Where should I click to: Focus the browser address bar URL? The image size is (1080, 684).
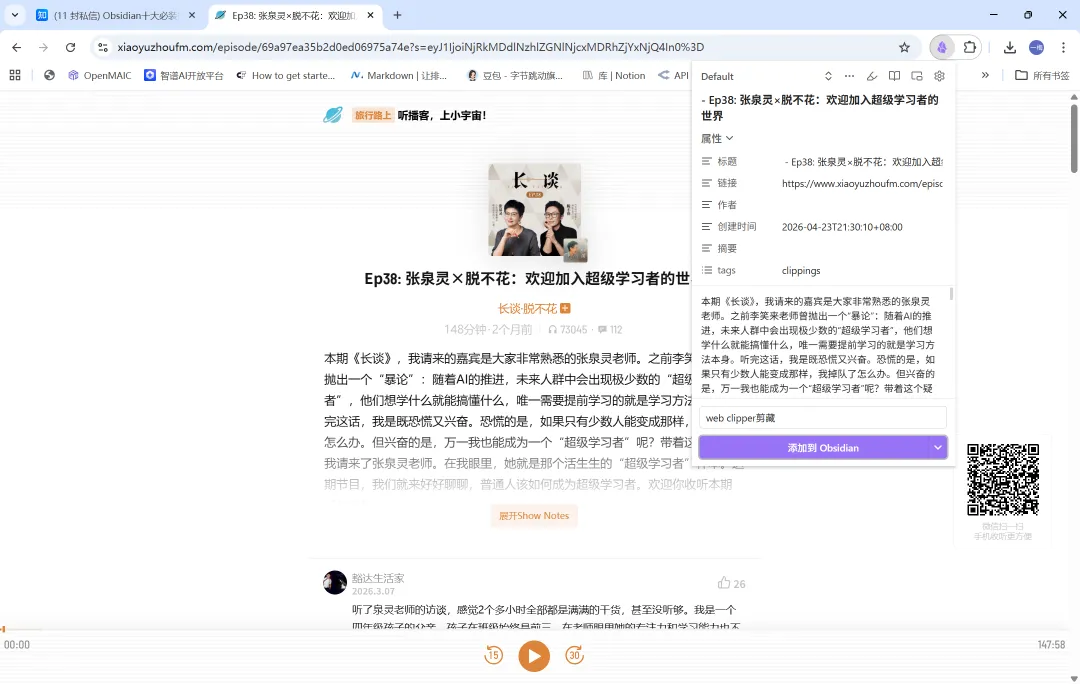(411, 48)
